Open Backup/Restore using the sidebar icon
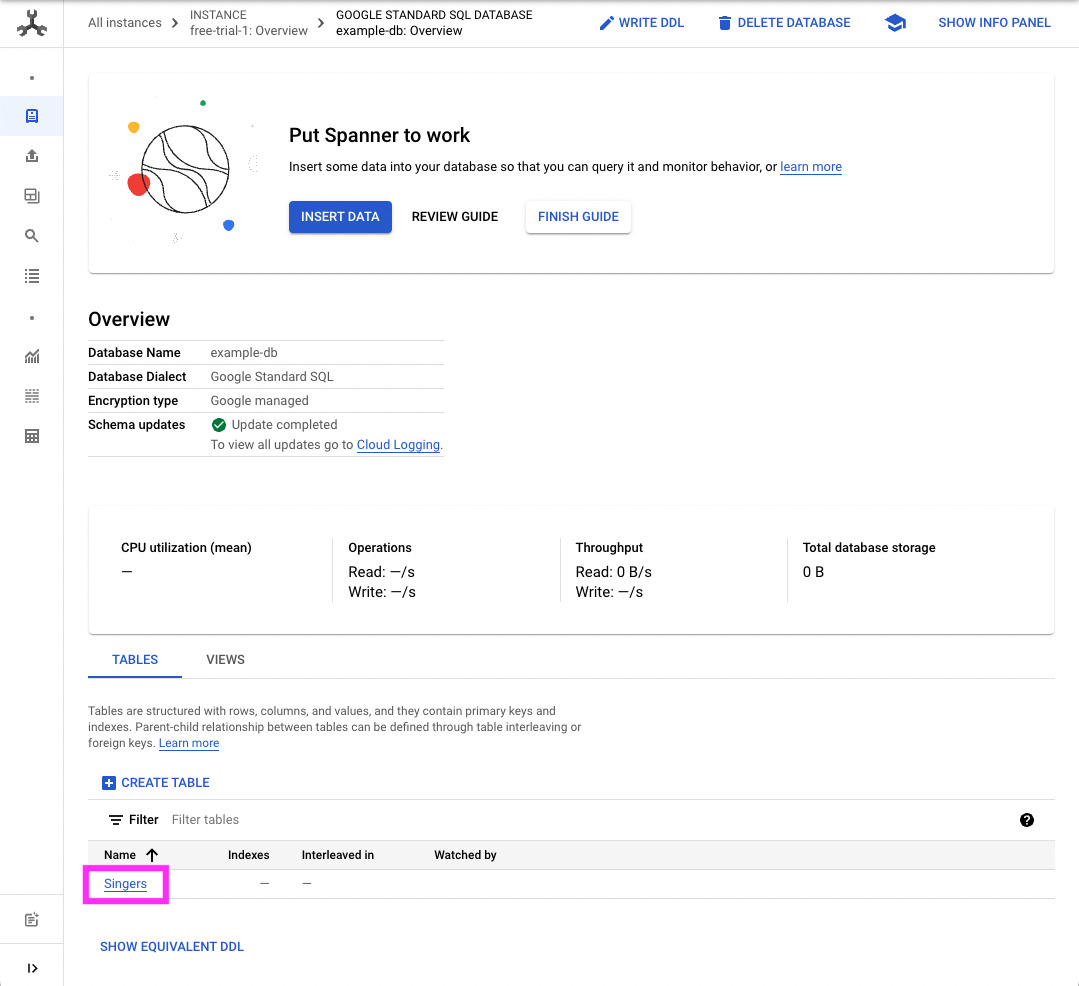Viewport: 1079px width, 986px height. pyautogui.click(x=31, y=196)
